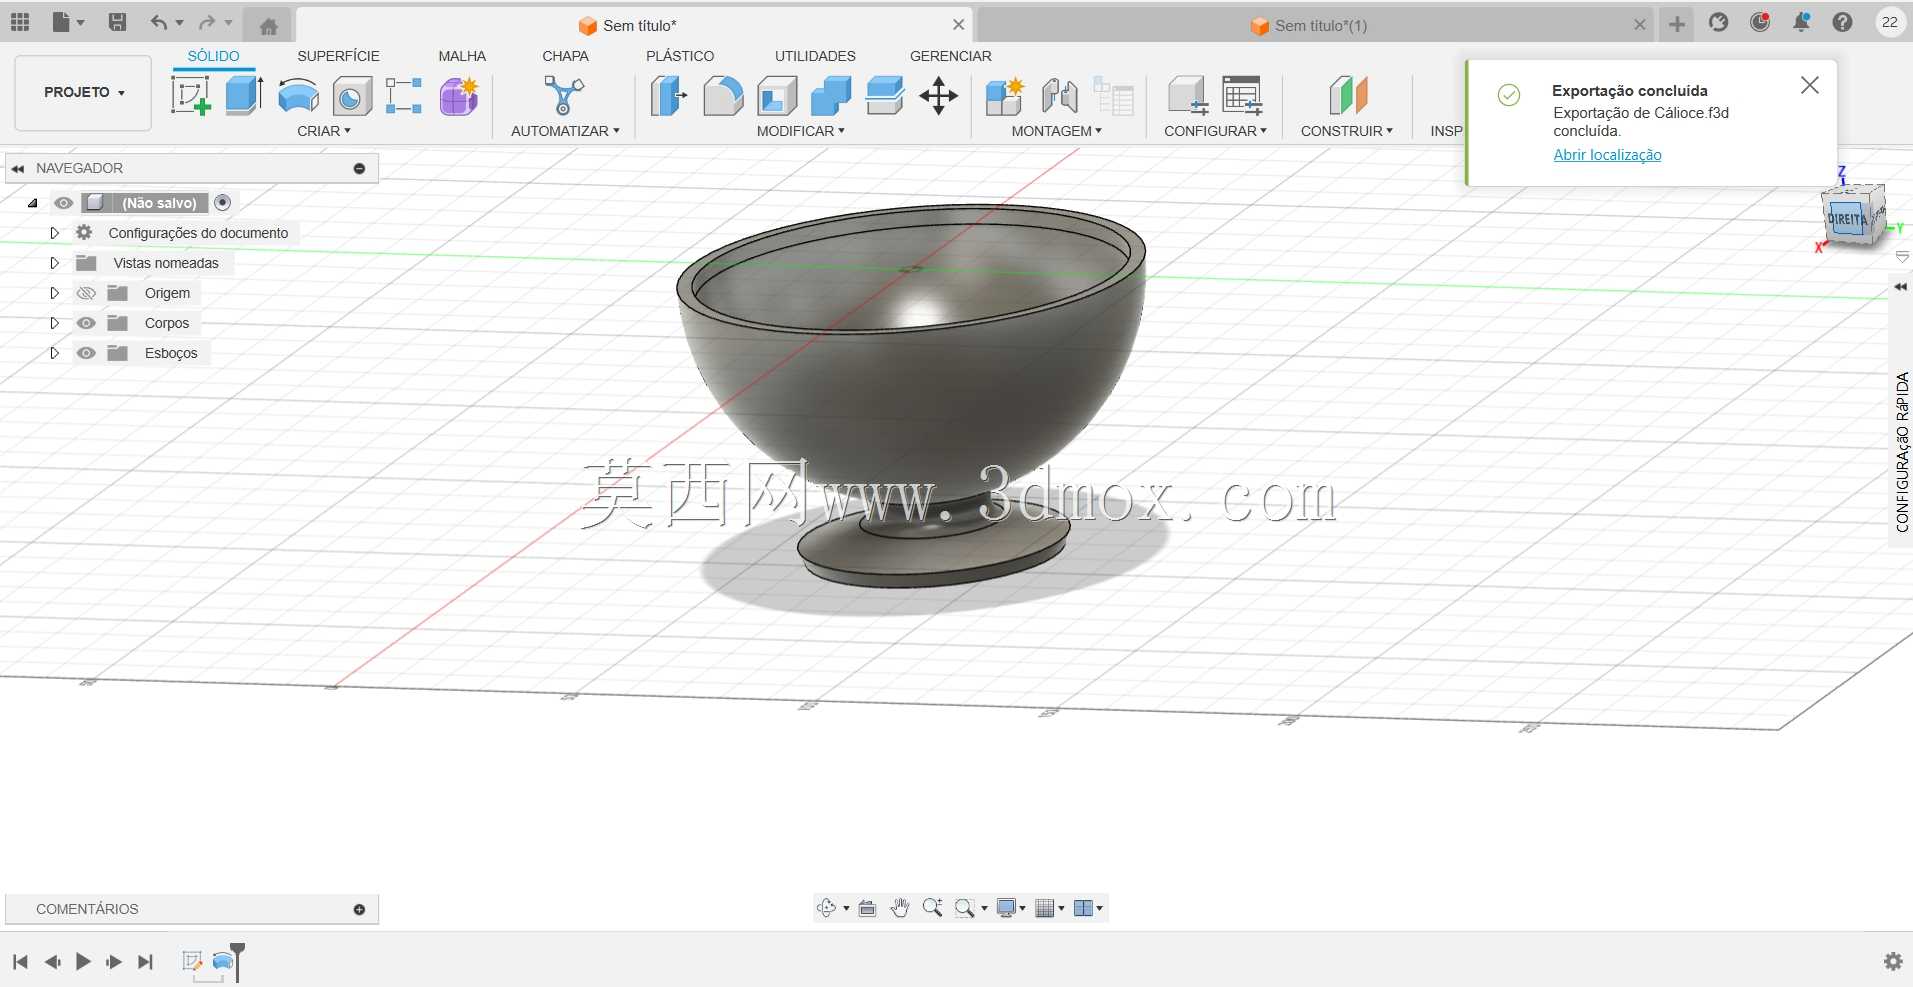
Task: Undo the last action
Action: [159, 22]
